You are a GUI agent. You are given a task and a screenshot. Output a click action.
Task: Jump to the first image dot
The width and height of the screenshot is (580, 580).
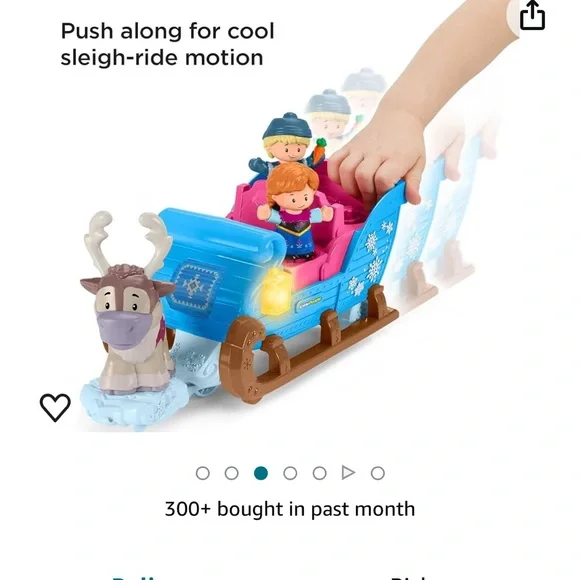tap(203, 473)
